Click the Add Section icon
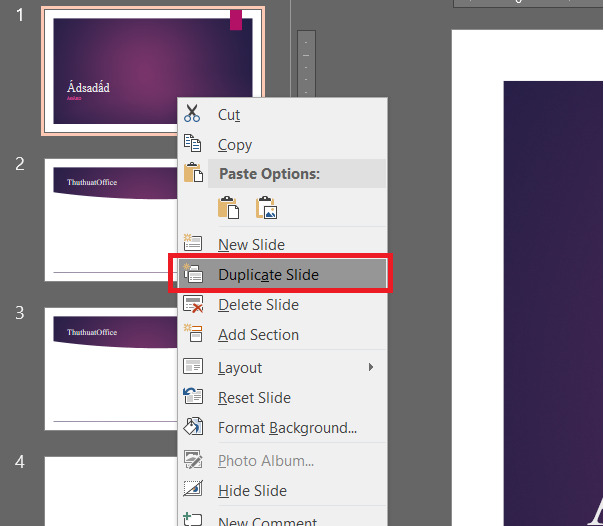The image size is (604, 526). click(x=193, y=335)
